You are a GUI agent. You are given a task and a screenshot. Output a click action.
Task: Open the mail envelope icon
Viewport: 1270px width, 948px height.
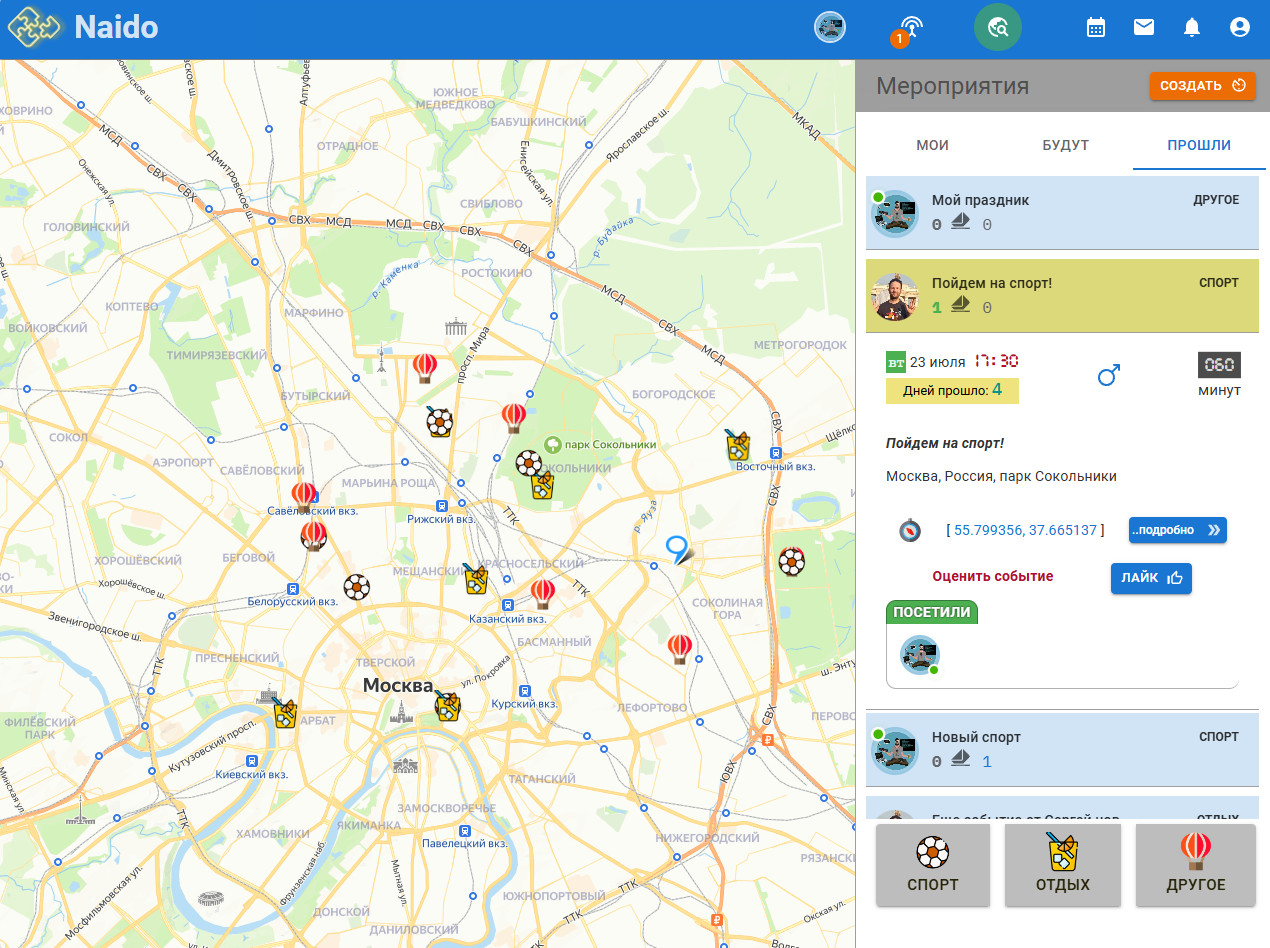coord(1144,27)
